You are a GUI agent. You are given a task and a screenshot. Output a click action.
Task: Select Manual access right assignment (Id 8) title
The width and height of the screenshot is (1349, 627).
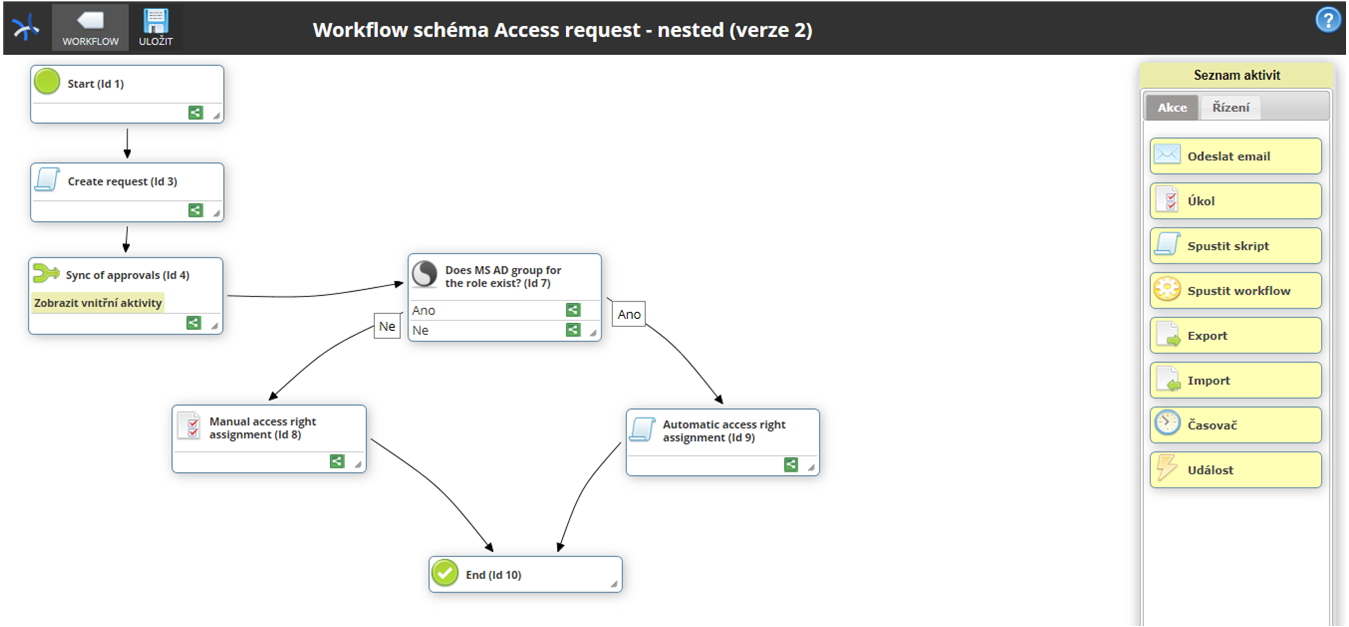click(262, 428)
